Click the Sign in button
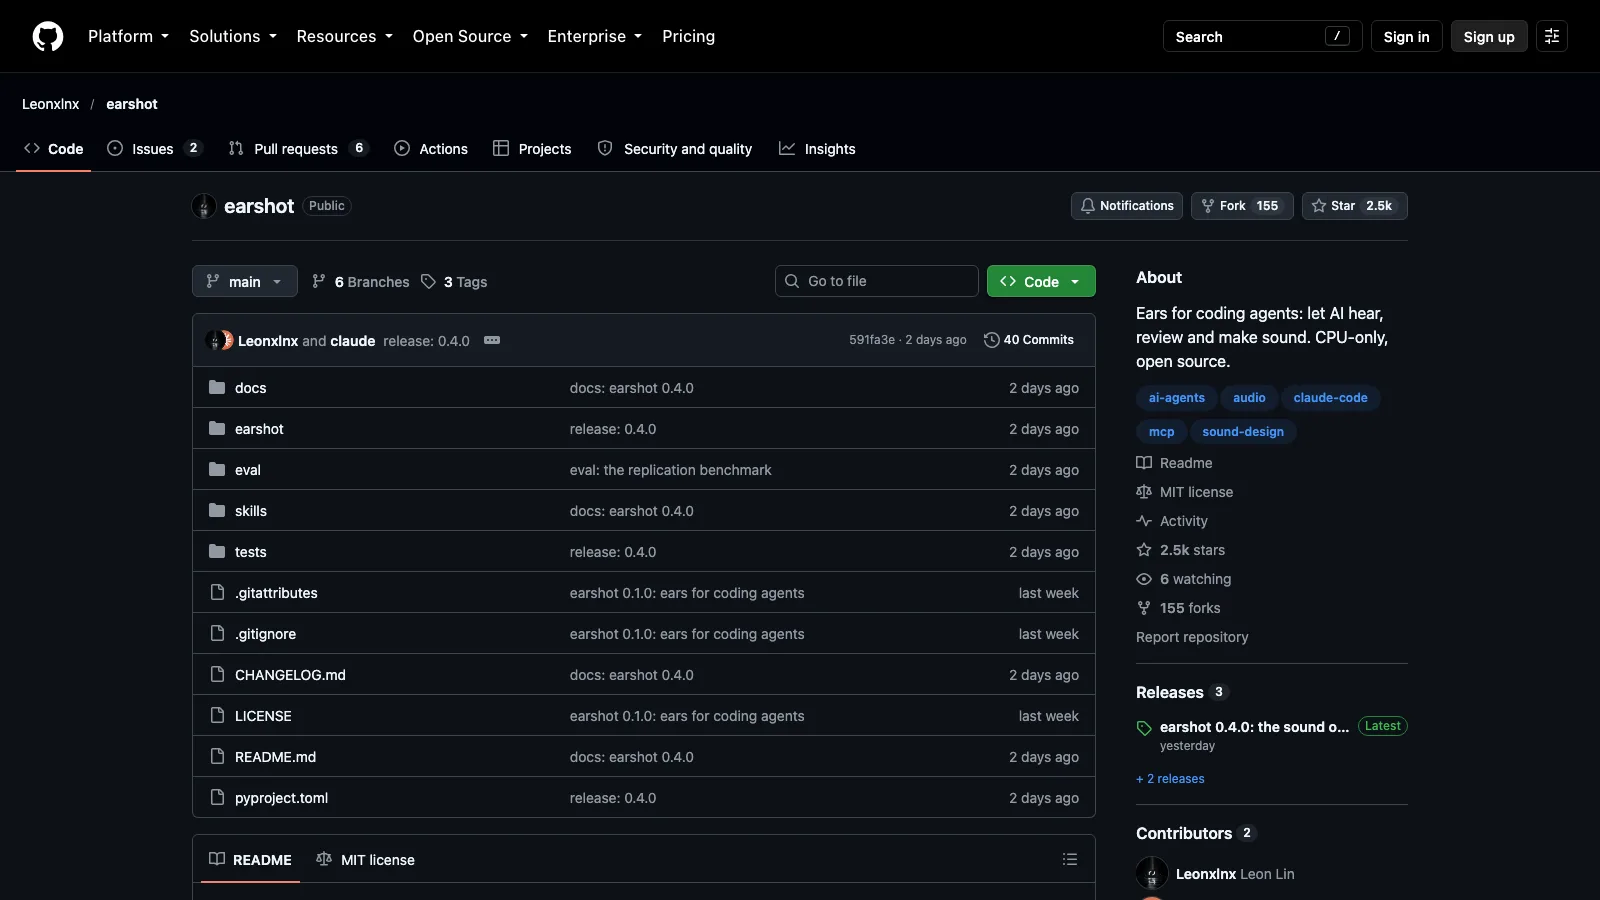Image resolution: width=1600 pixels, height=900 pixels. 1406,37
